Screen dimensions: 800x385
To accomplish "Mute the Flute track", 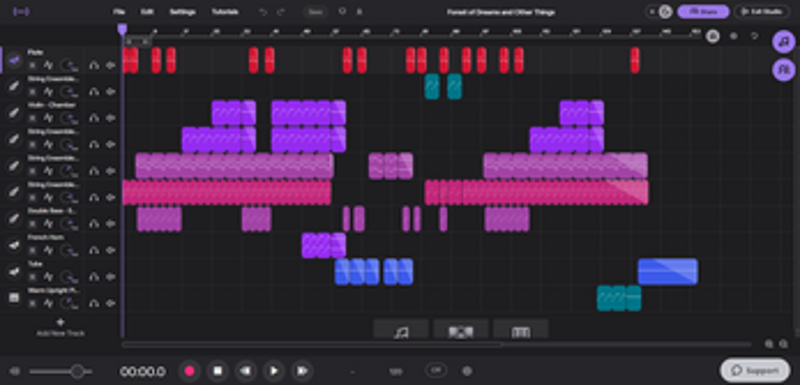I will 111,65.
